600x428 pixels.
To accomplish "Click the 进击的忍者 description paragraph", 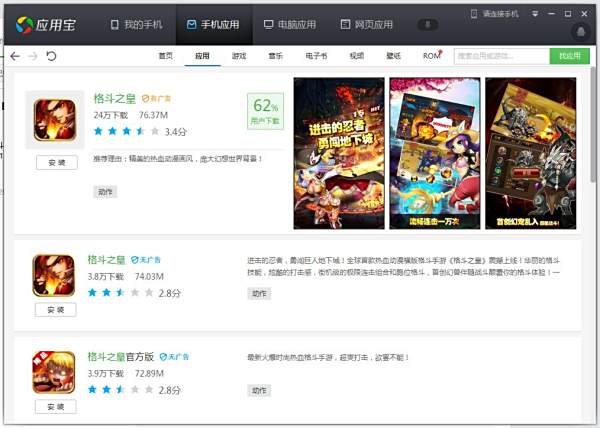I will pyautogui.click(x=403, y=266).
